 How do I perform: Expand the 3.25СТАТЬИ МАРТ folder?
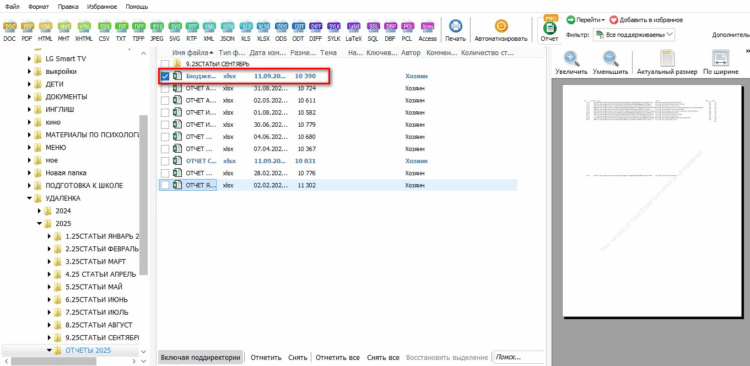[49, 261]
